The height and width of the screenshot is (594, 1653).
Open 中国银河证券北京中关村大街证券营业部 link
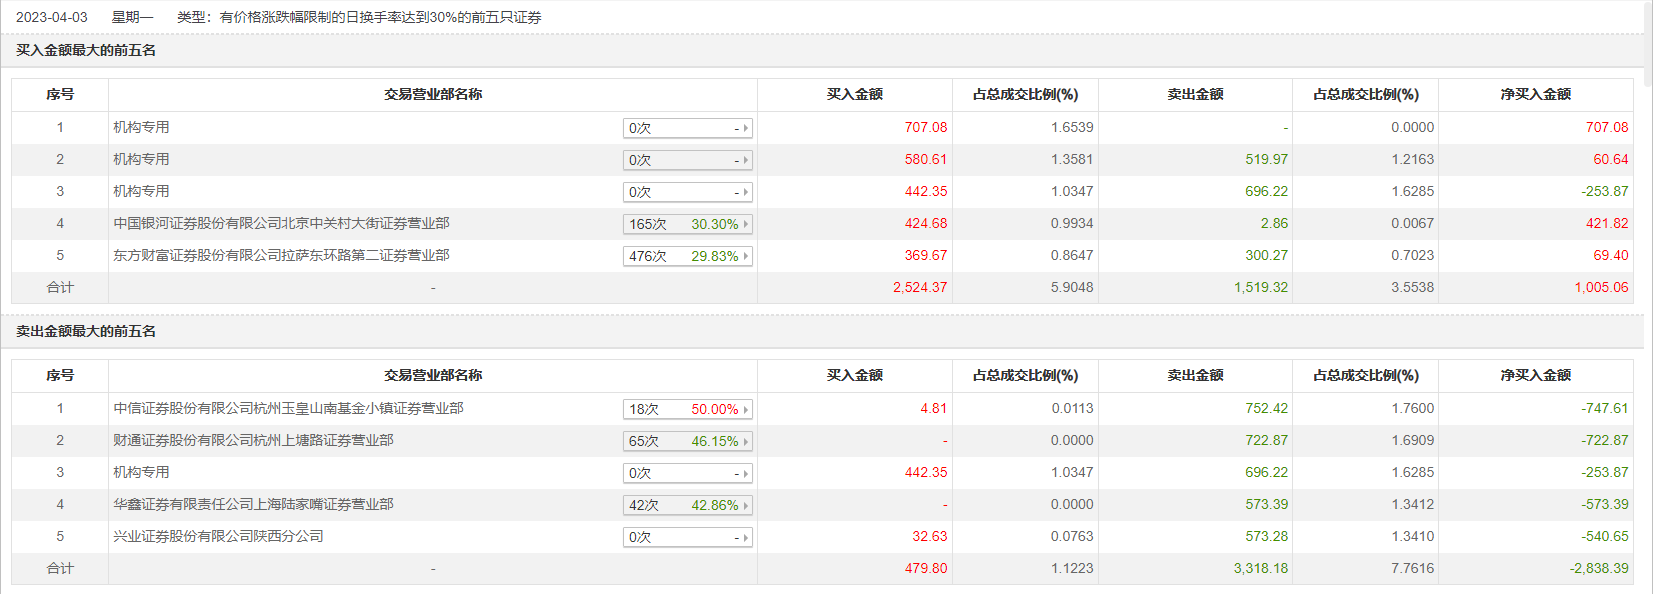(281, 223)
